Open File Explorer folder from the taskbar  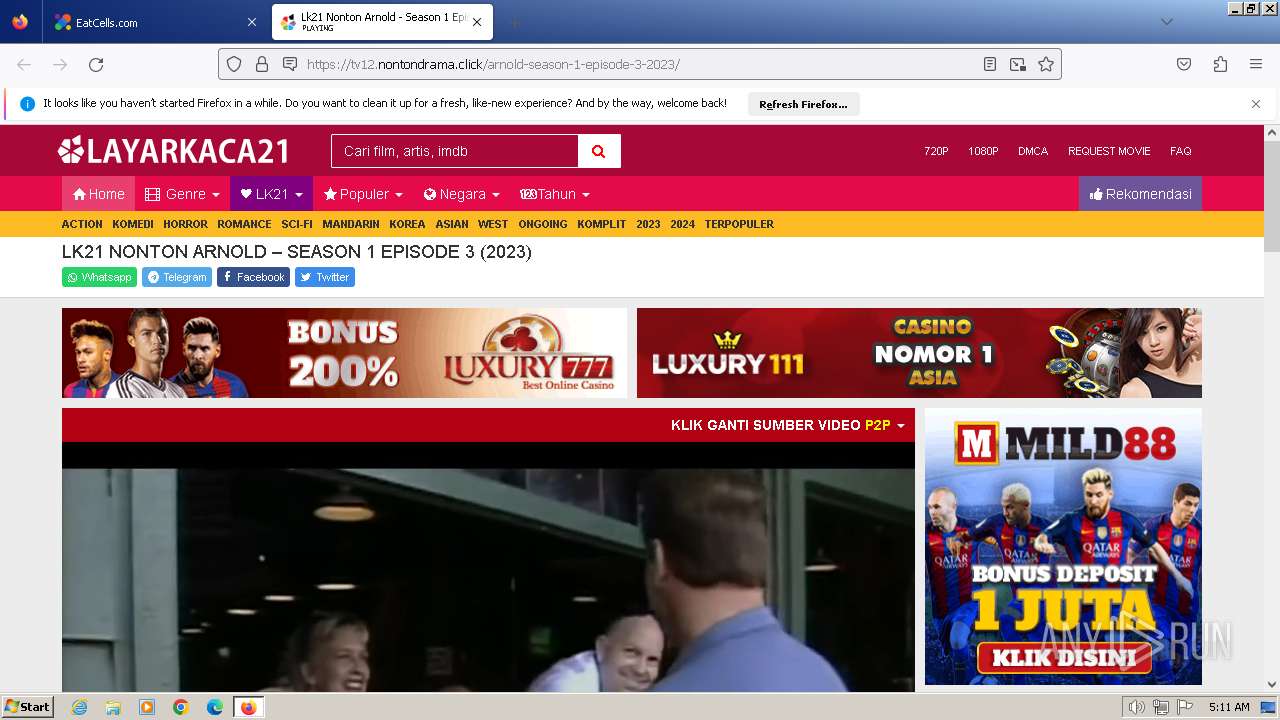click(x=113, y=707)
